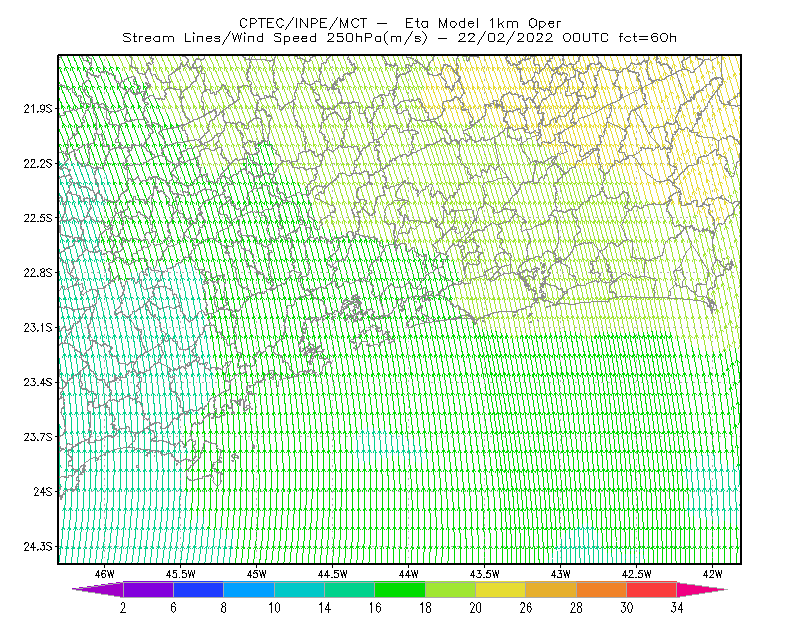Viewport: 800px width, 618px height.
Task: Click the dark blue color bar segment between 6 and 8
Action: (x=198, y=589)
